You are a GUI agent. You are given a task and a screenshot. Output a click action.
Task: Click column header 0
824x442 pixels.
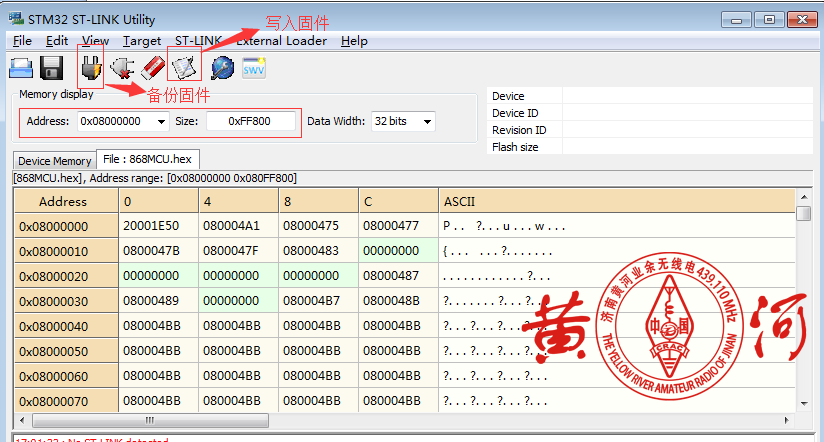tap(159, 201)
